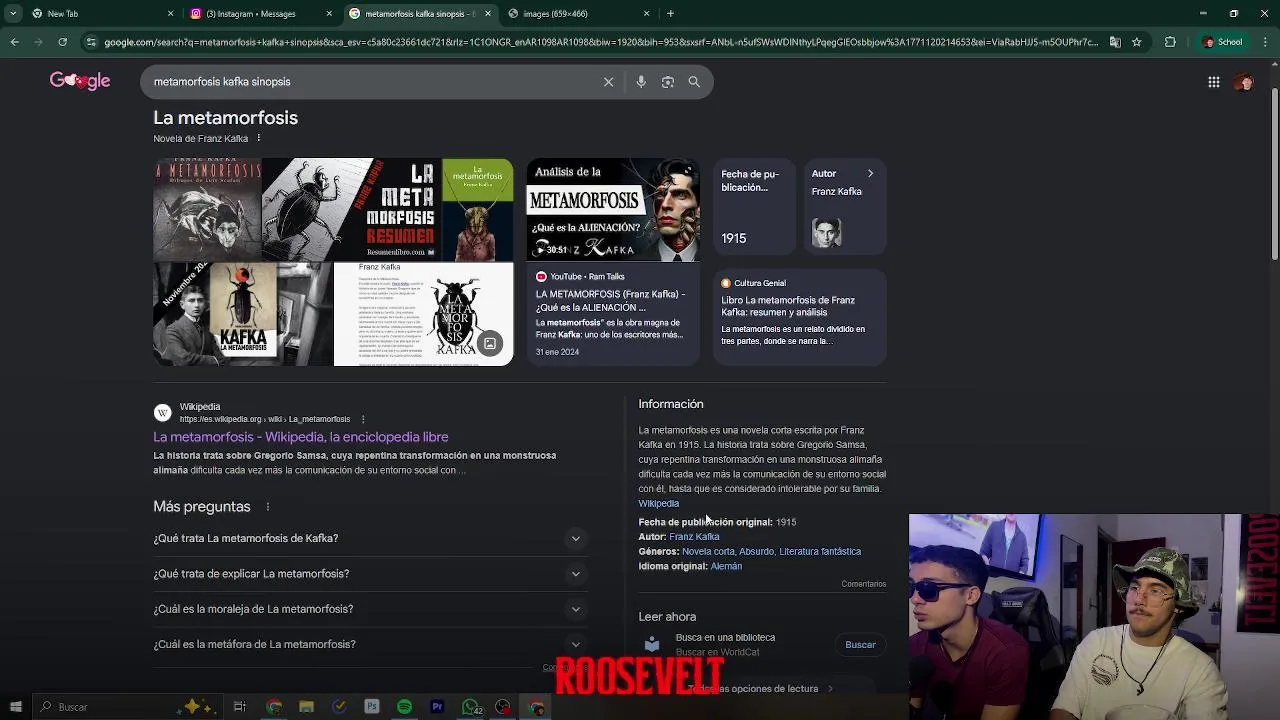
Task: Open the Wikipedia source link under Información
Action: 658,503
